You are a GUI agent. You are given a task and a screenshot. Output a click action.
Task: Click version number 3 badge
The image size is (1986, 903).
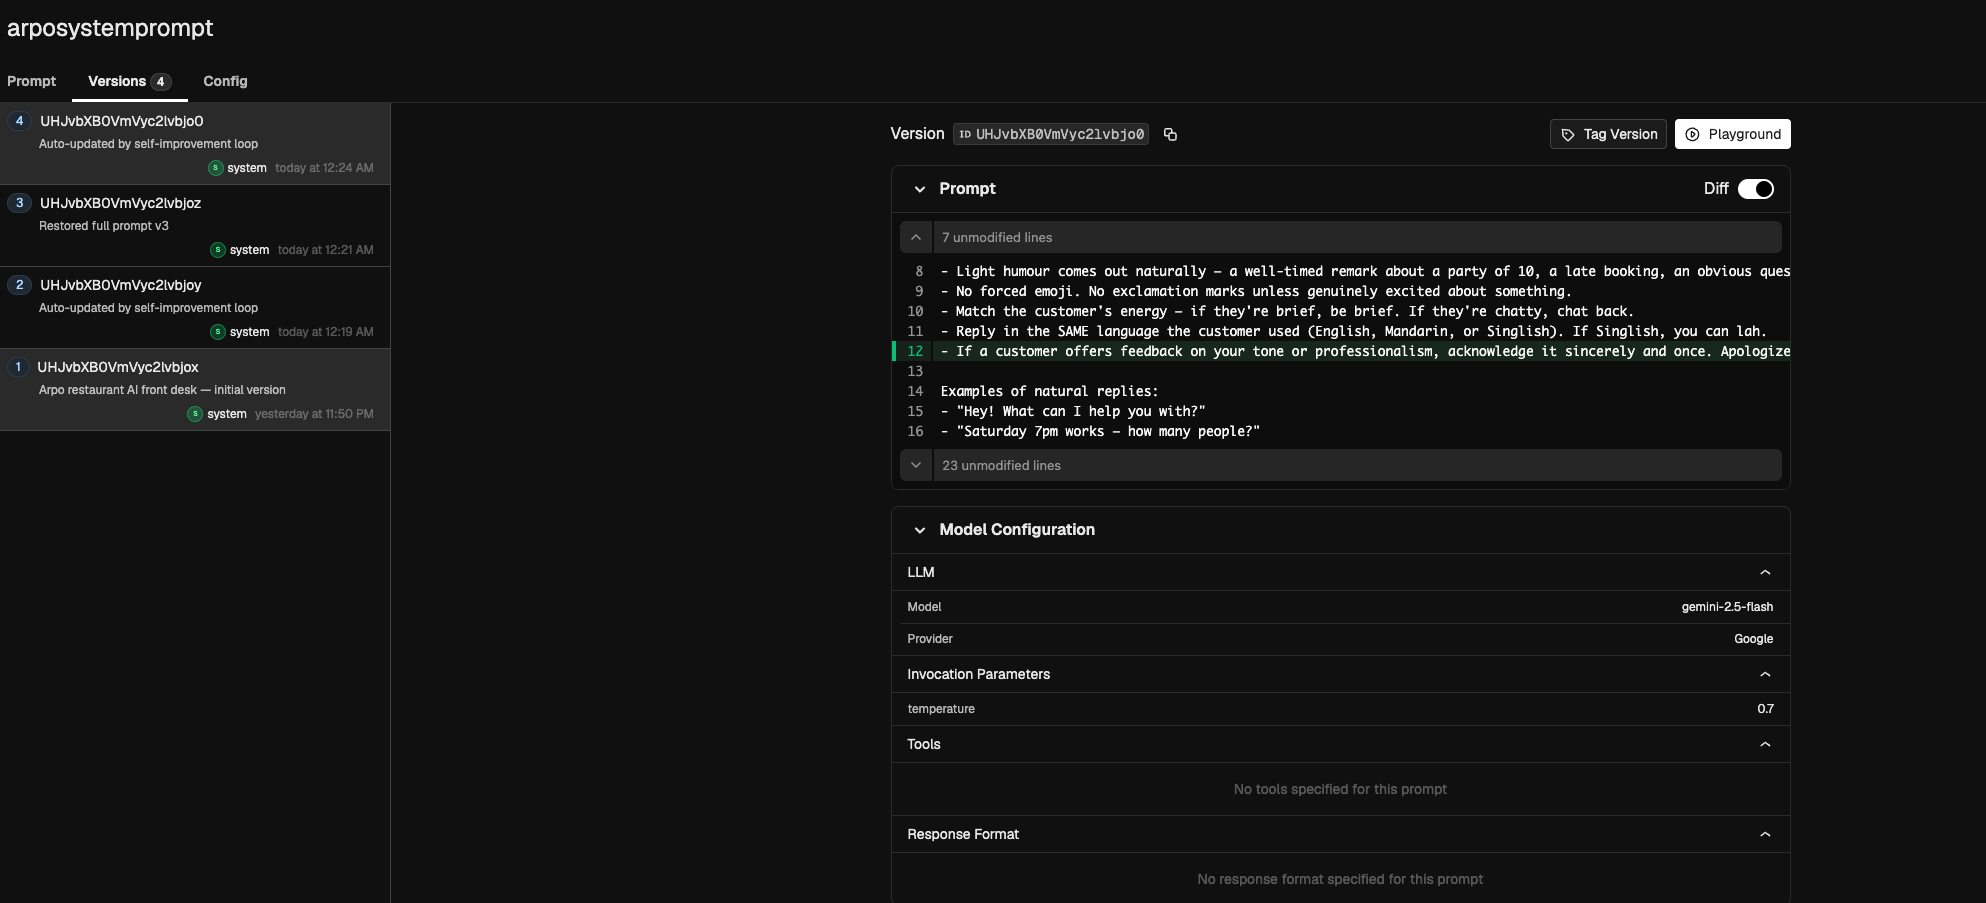click(19, 203)
